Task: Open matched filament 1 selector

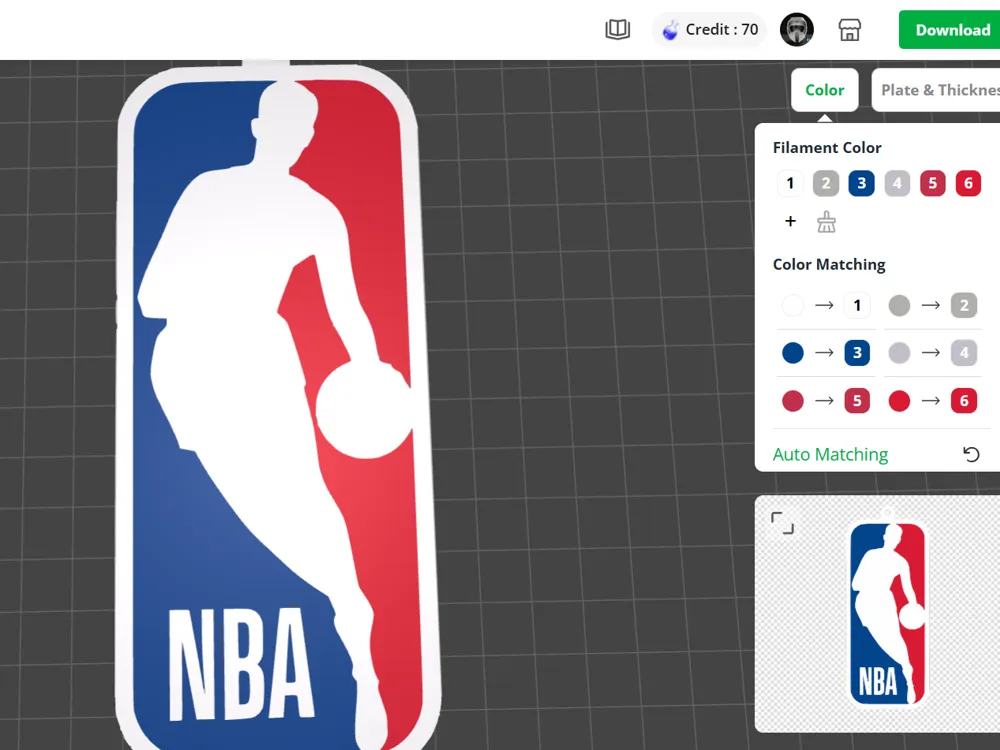Action: tap(857, 305)
